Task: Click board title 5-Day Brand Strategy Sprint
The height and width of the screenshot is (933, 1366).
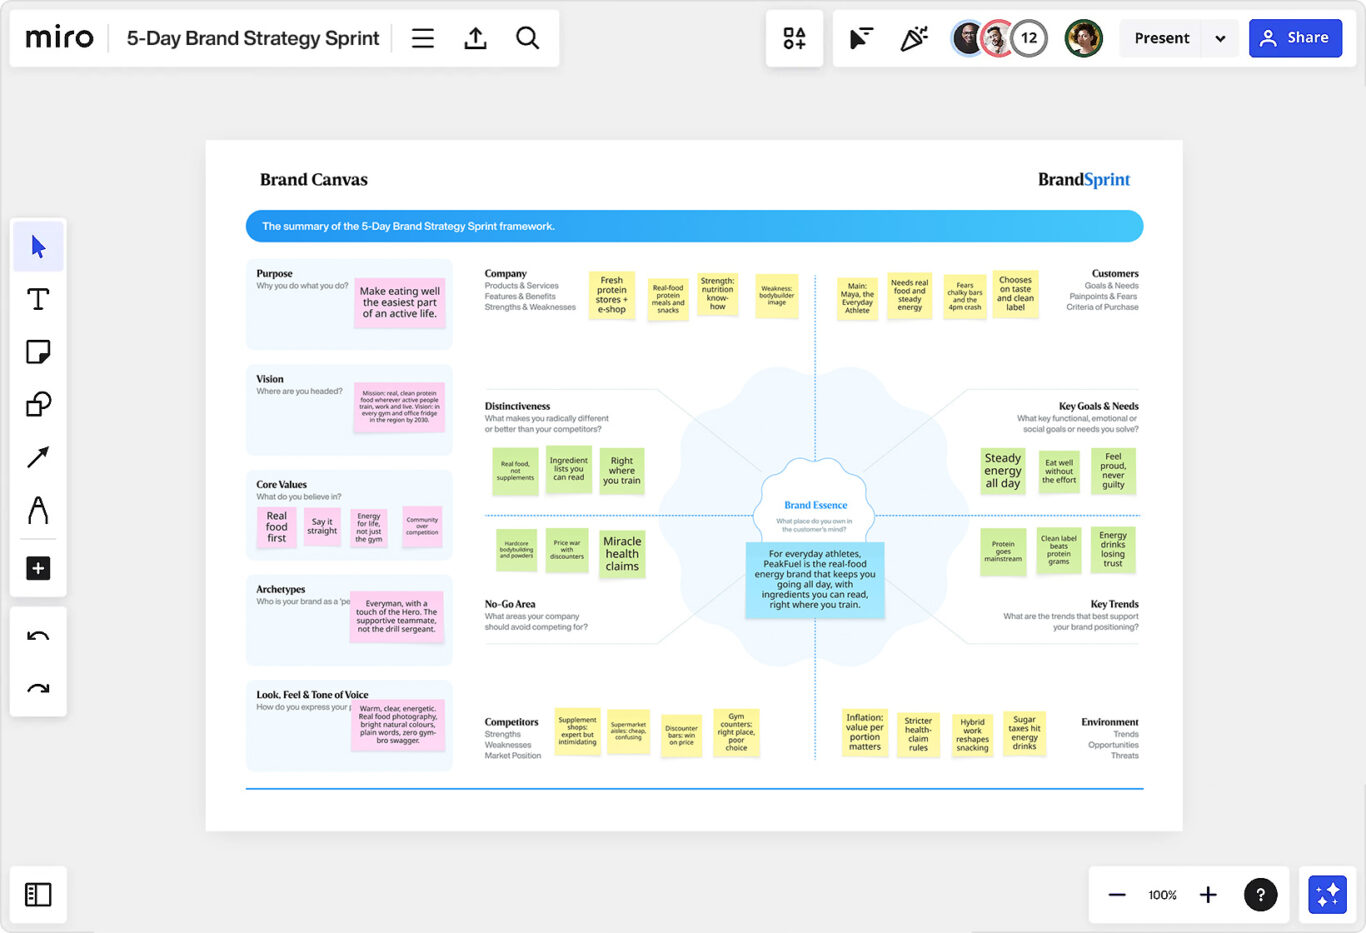Action: (253, 38)
